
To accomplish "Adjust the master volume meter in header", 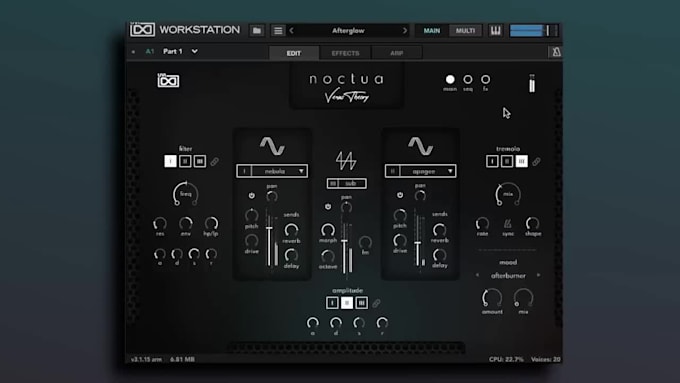I will [x=533, y=30].
